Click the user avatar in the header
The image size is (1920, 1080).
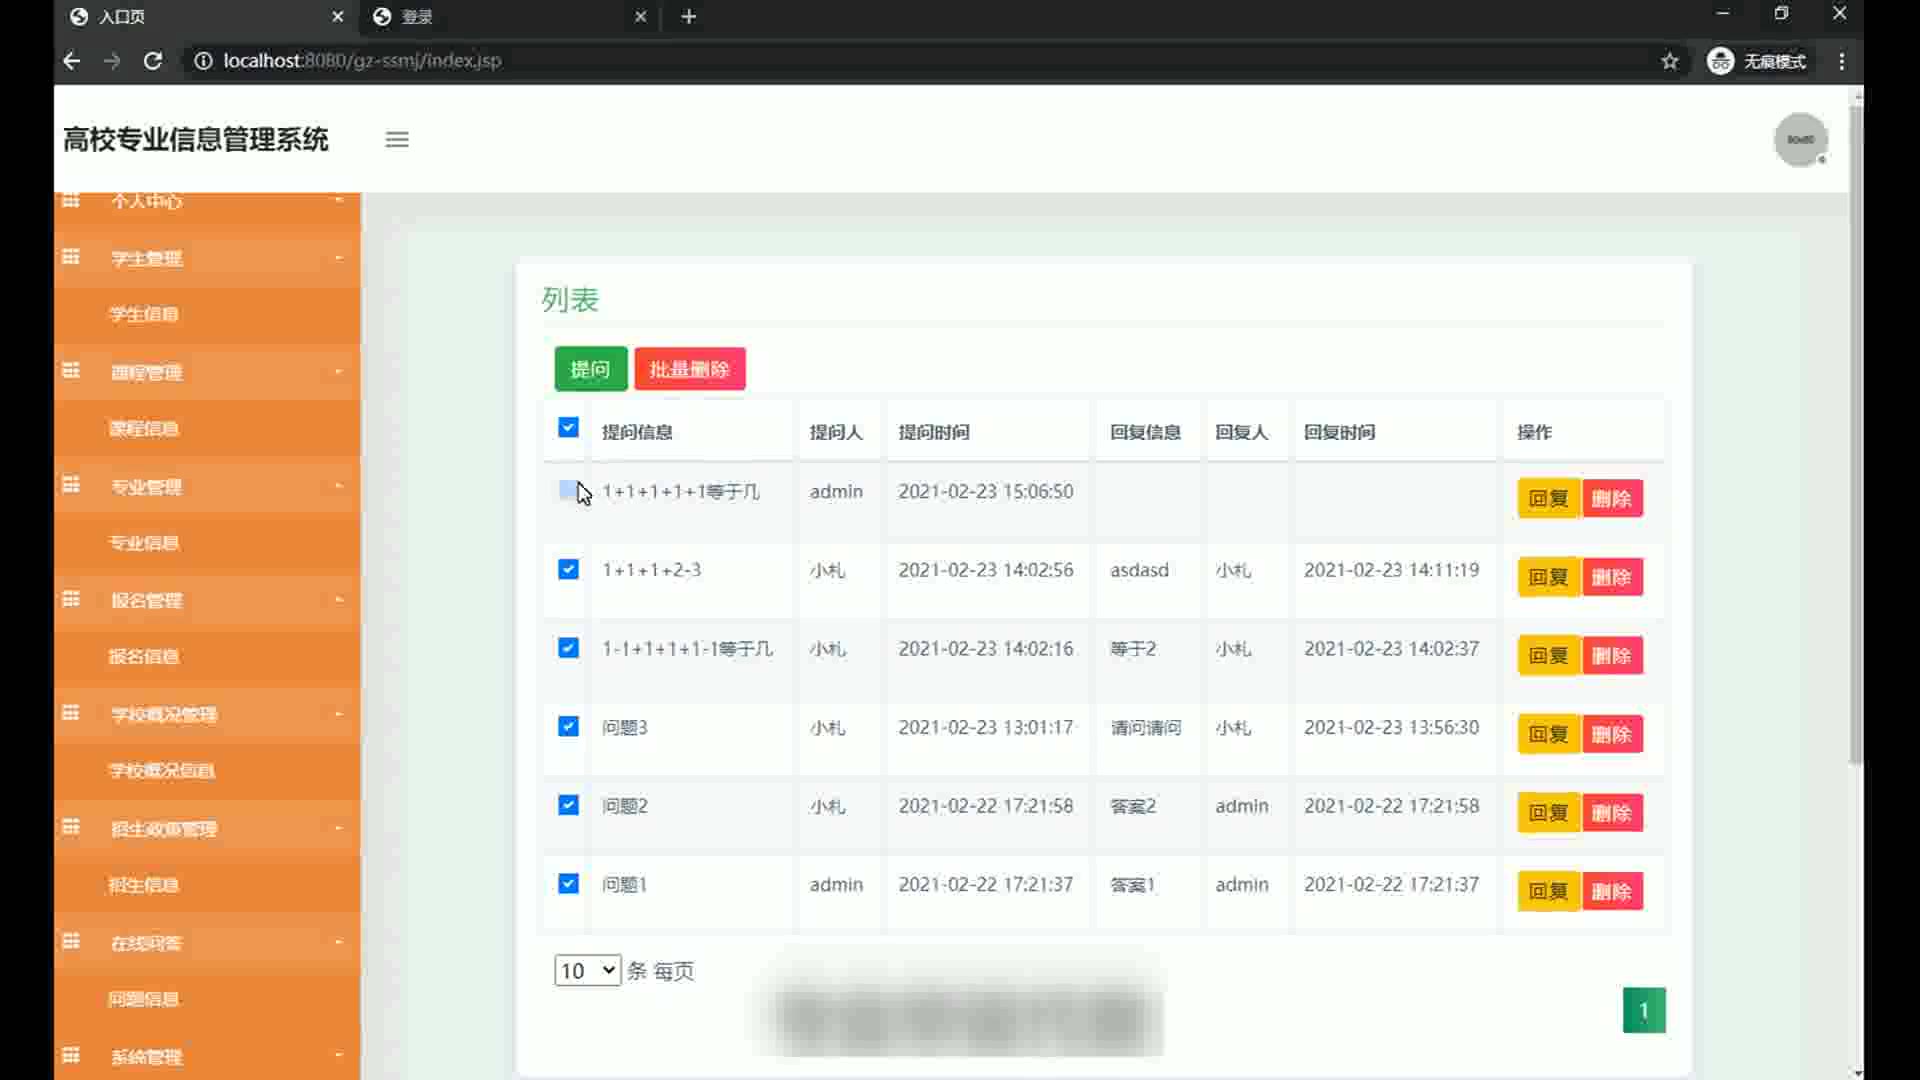1800,140
